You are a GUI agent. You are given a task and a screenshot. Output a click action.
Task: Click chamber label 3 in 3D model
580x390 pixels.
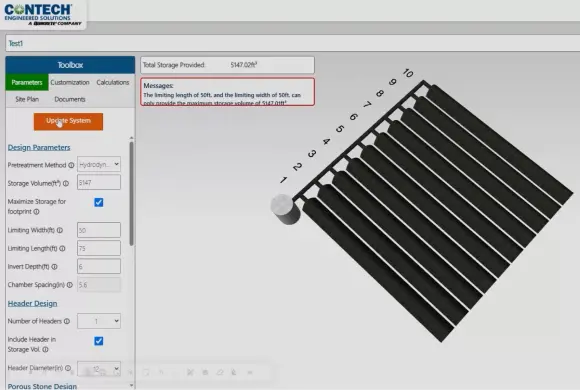312,154
